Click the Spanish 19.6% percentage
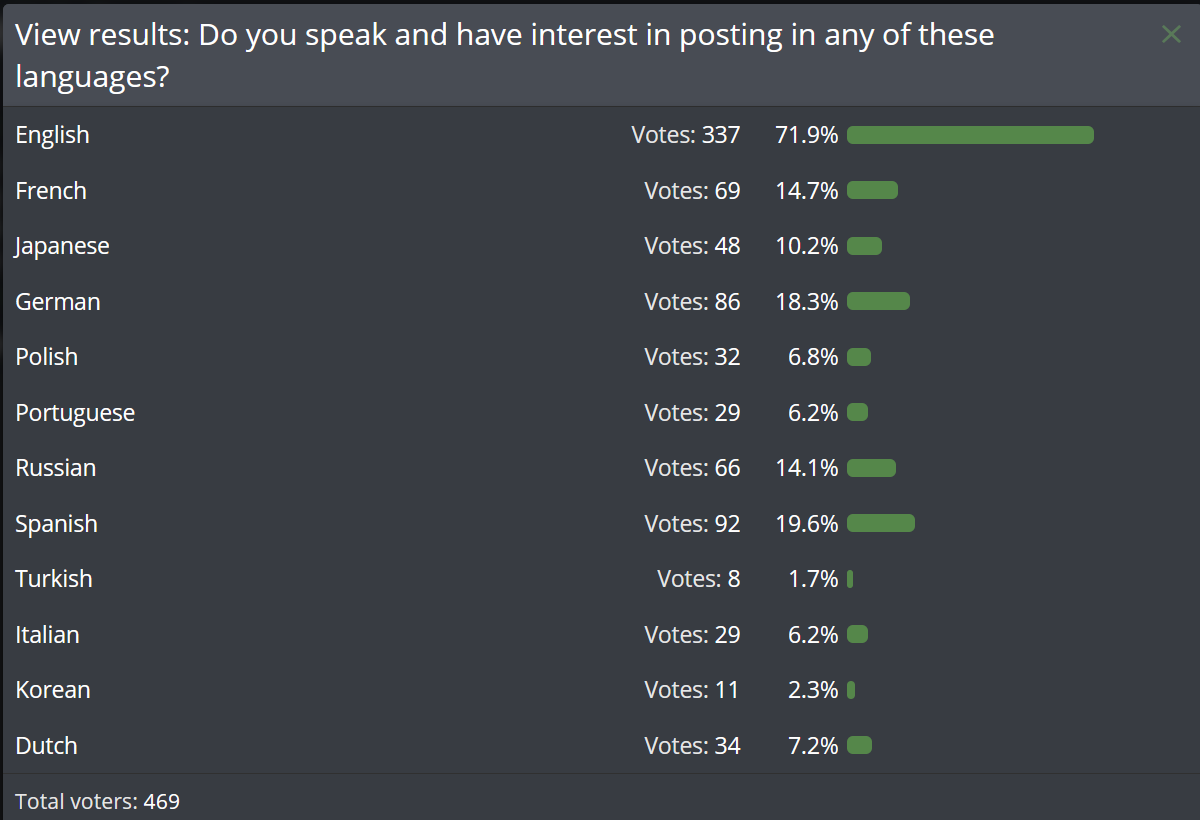The height and width of the screenshot is (820, 1200). tap(807, 524)
